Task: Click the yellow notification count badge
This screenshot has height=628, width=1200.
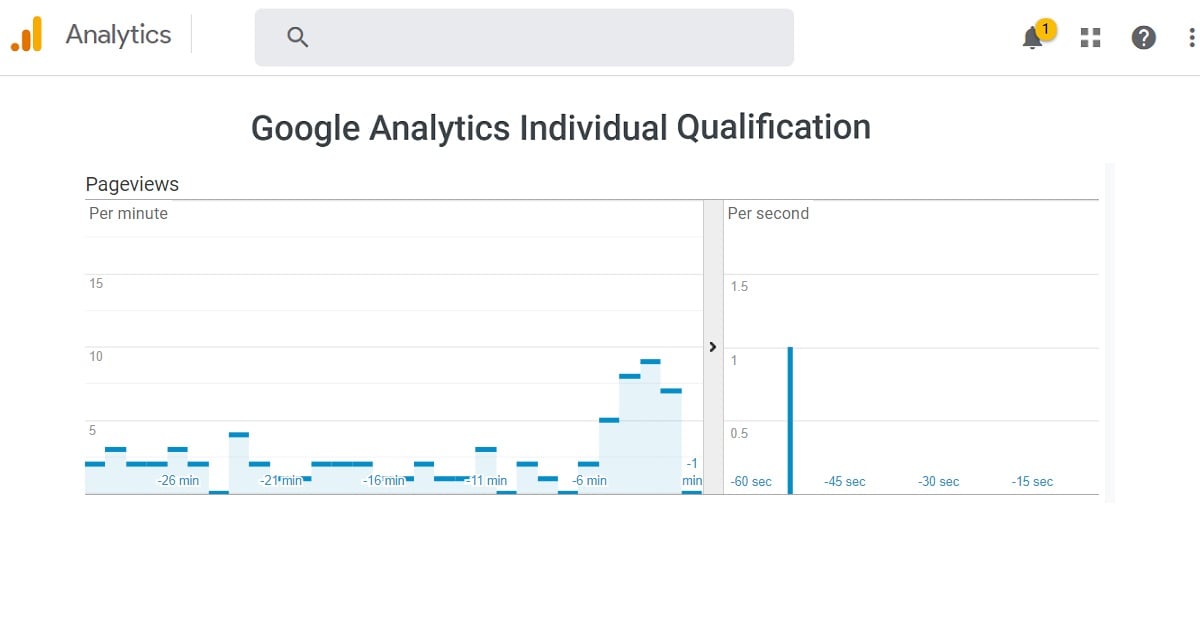Action: click(1045, 29)
